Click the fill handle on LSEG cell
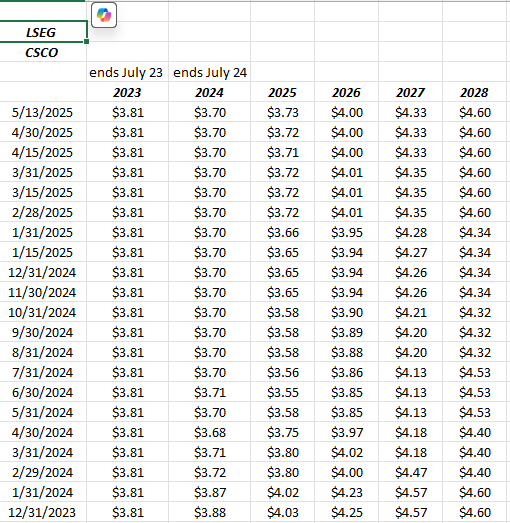This screenshot has width=510, height=523. (x=86, y=42)
